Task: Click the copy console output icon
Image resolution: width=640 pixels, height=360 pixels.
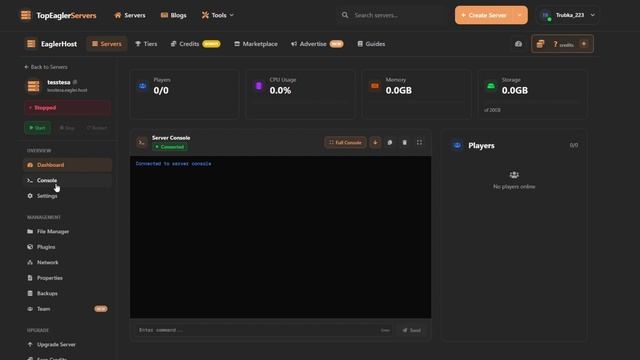Action: click(x=390, y=142)
